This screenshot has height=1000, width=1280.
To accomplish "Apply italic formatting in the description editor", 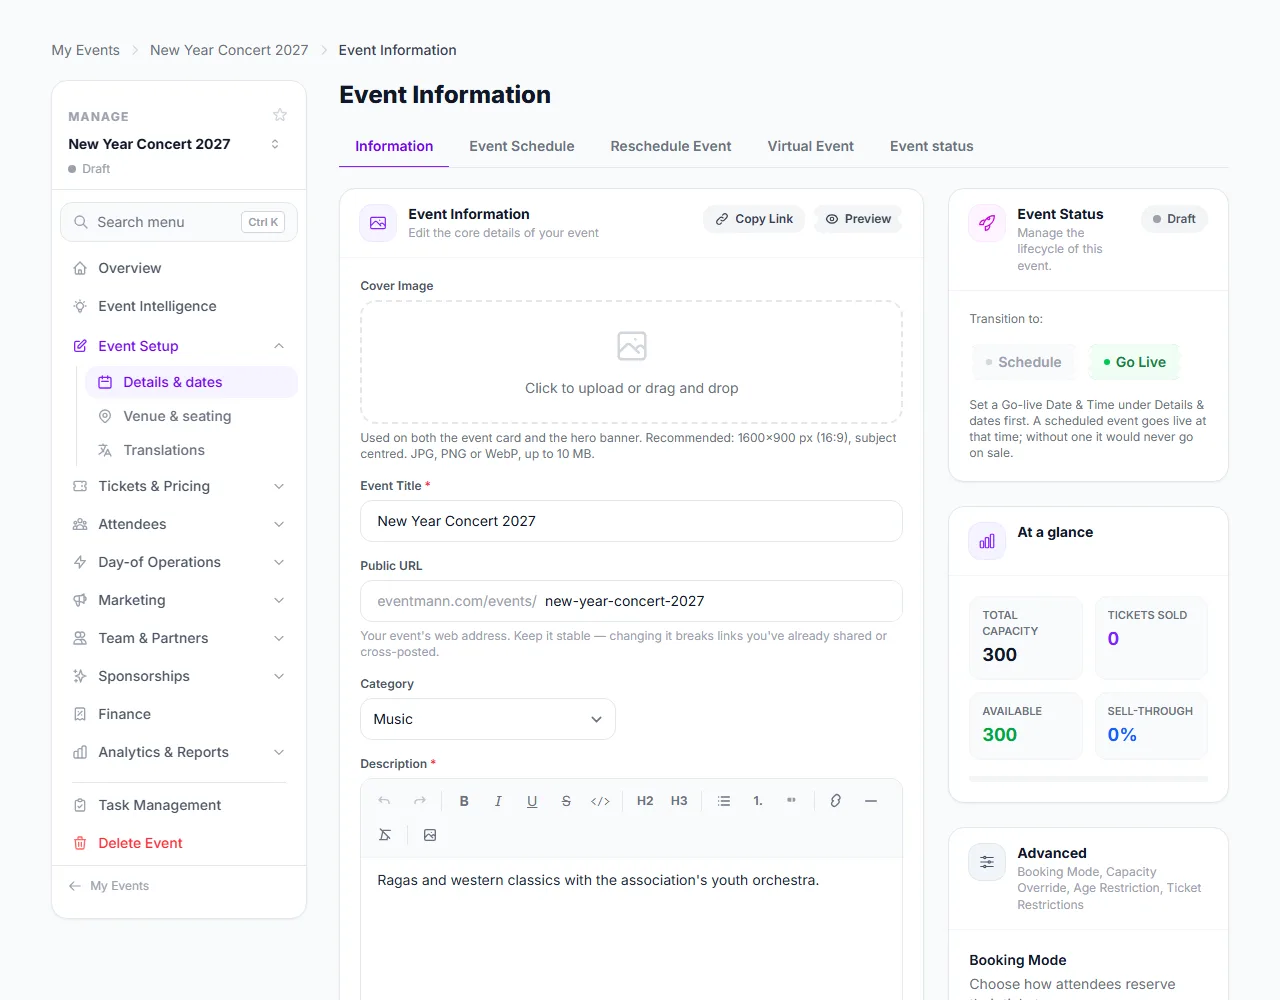I will [498, 801].
